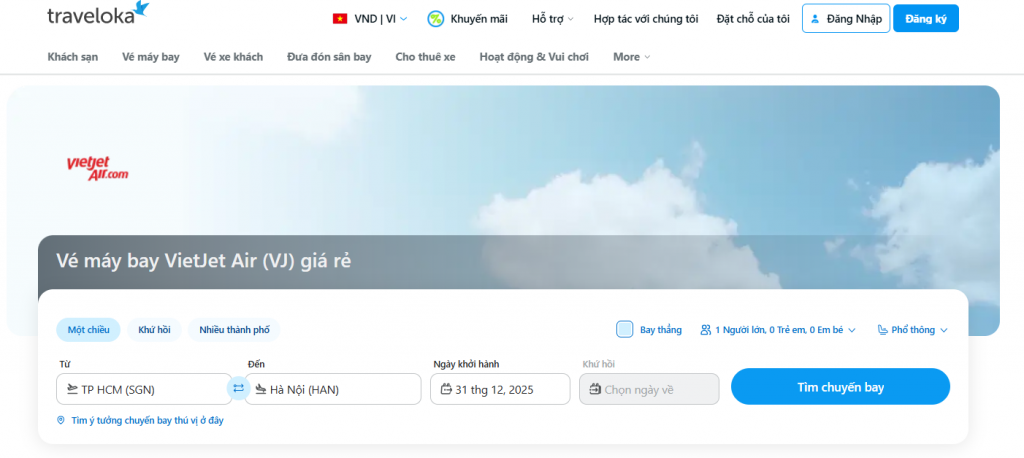
Task: Click the Traveloka logo
Action: pyautogui.click(x=98, y=14)
